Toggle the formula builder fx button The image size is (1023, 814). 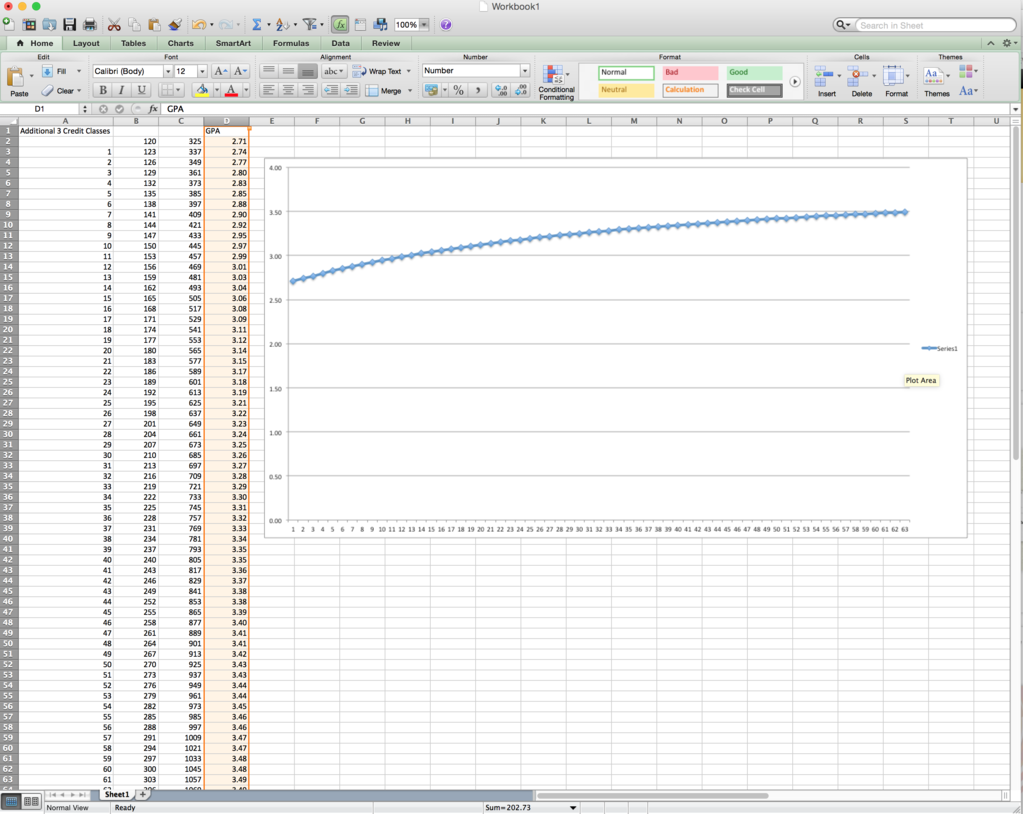[x=340, y=25]
